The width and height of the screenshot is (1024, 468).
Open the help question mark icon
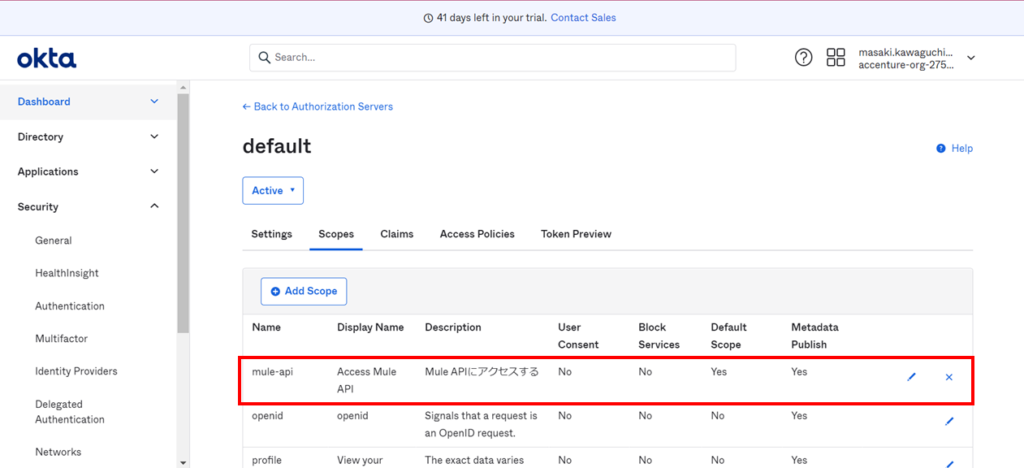803,58
